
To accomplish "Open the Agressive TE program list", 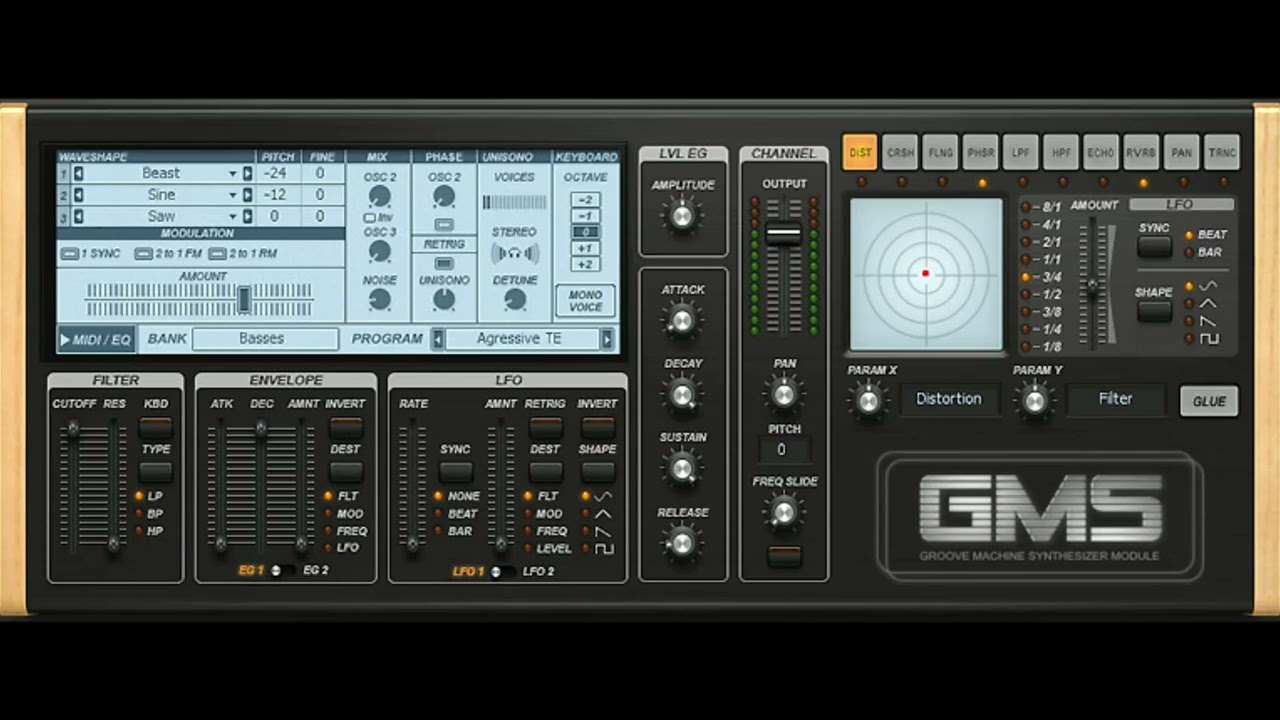I will coord(522,339).
